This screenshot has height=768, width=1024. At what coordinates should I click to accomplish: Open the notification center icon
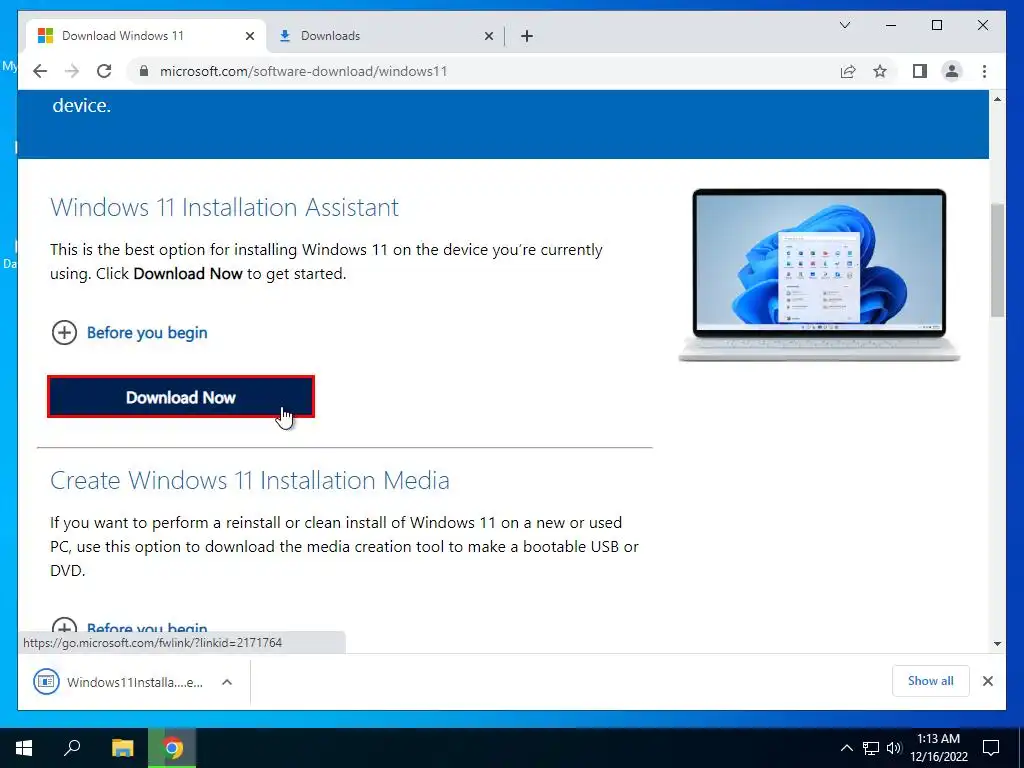(x=991, y=748)
